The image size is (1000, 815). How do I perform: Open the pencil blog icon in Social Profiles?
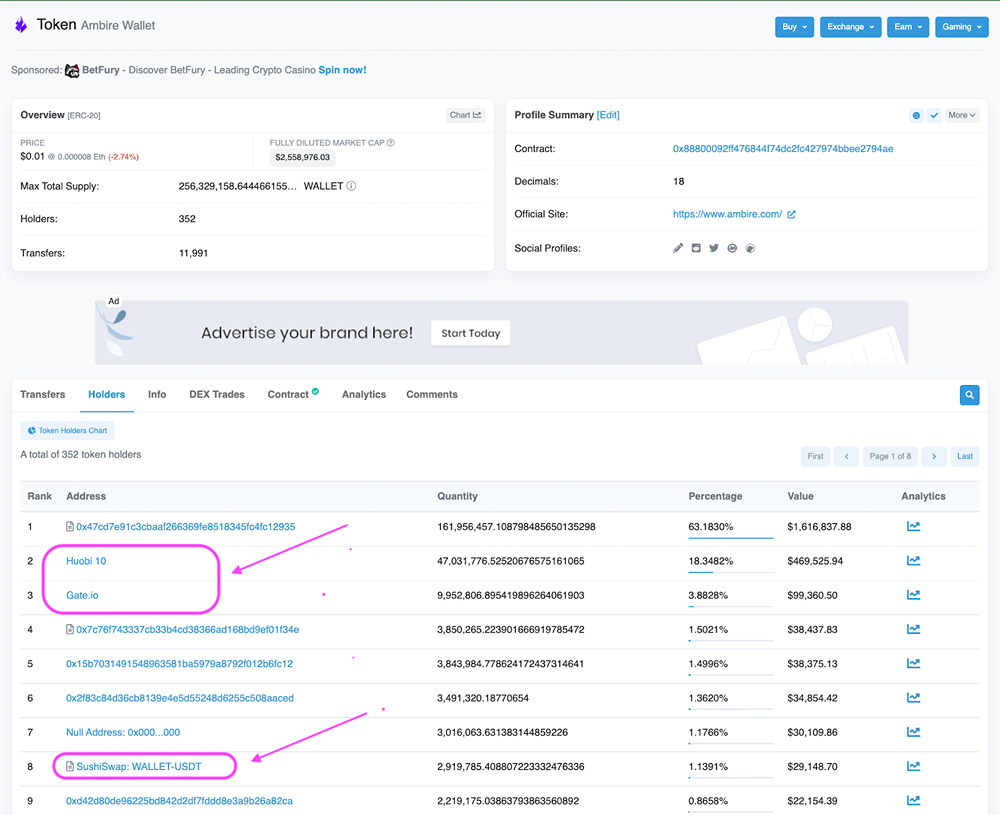(678, 248)
